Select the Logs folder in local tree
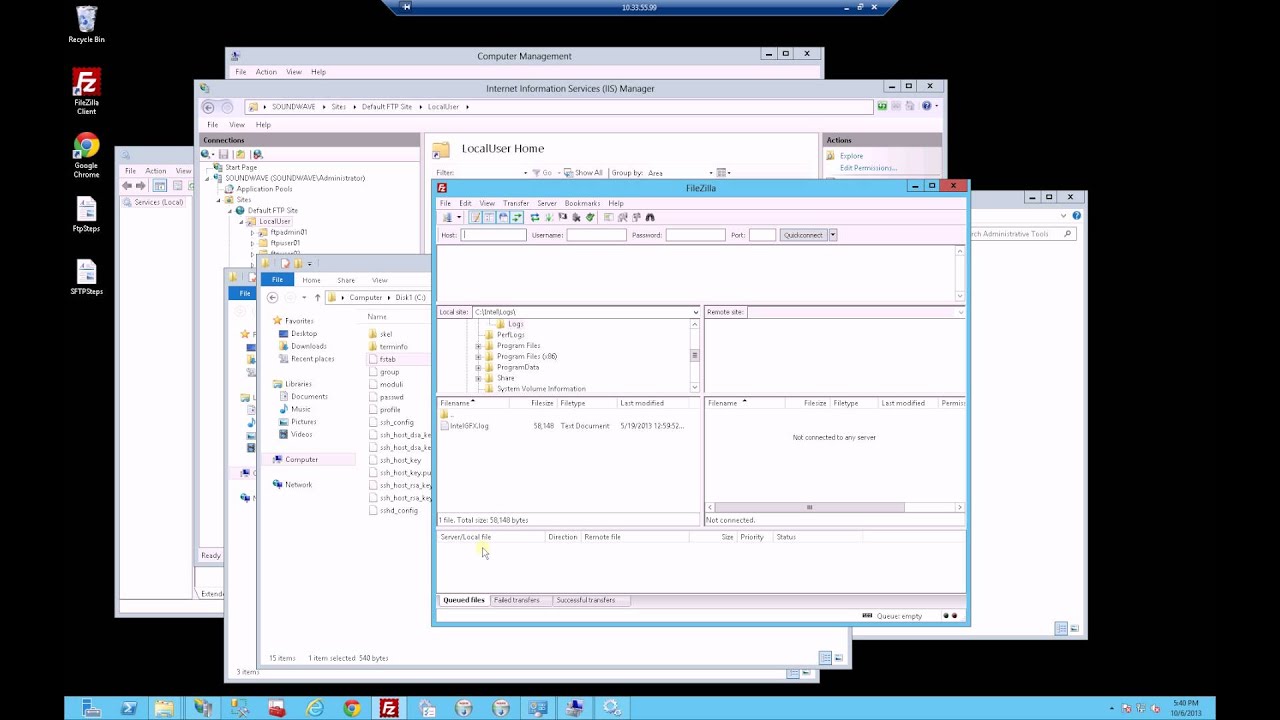 click(x=515, y=324)
